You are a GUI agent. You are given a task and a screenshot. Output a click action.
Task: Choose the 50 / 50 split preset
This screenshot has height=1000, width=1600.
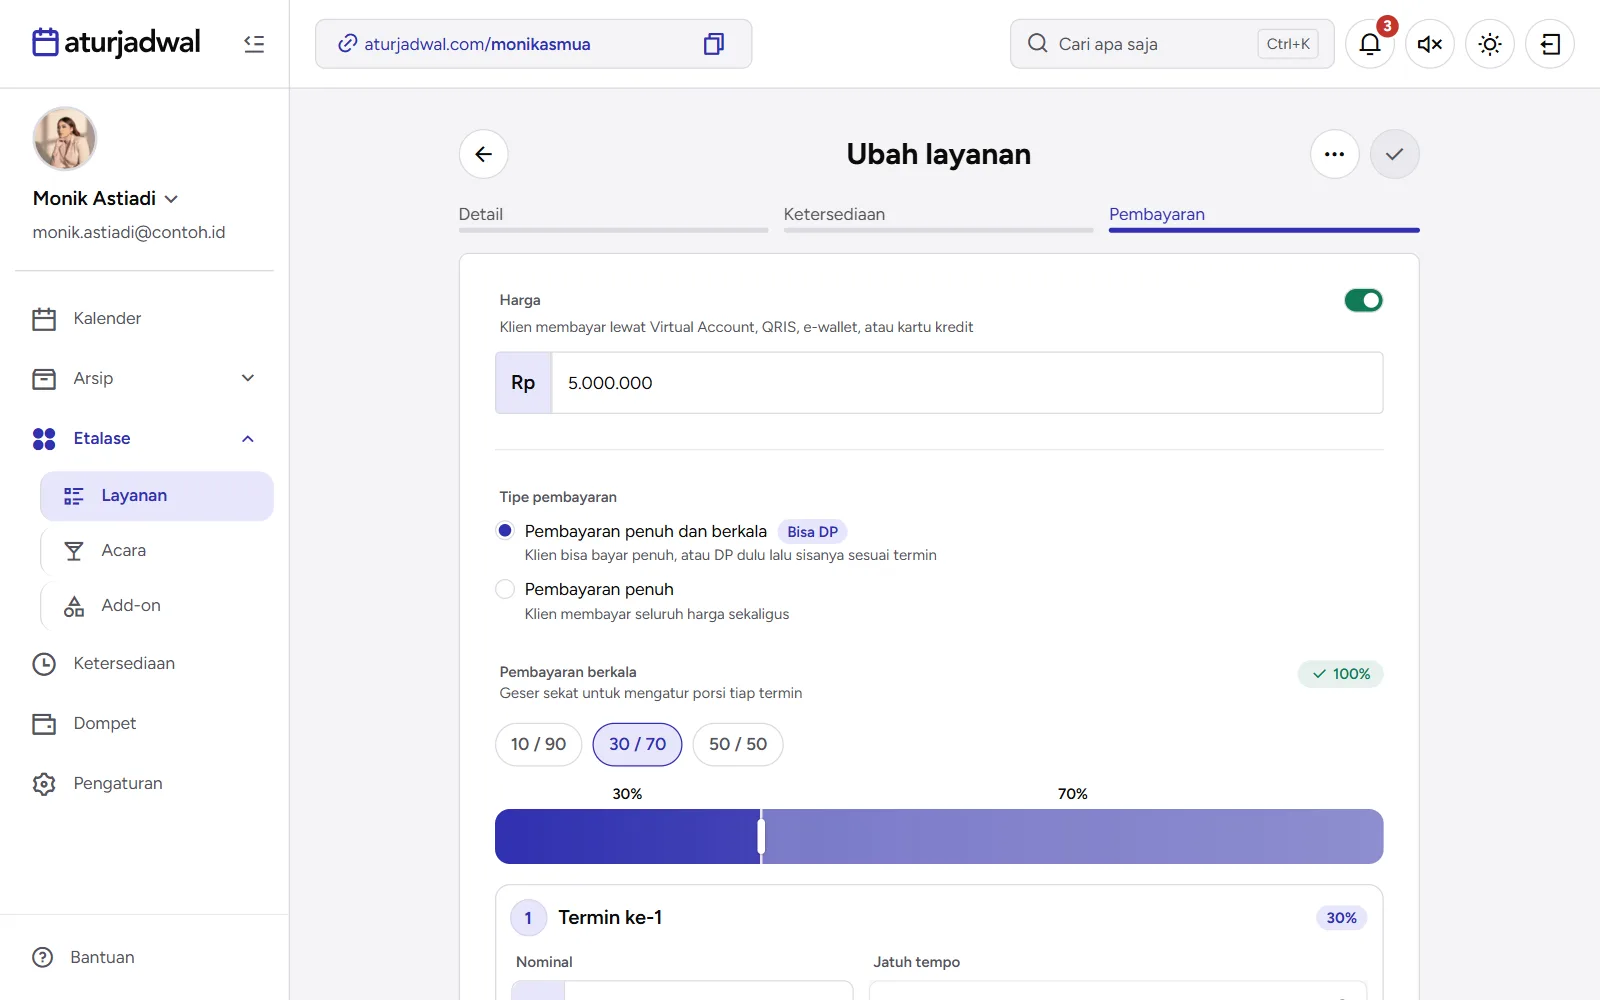coord(738,744)
